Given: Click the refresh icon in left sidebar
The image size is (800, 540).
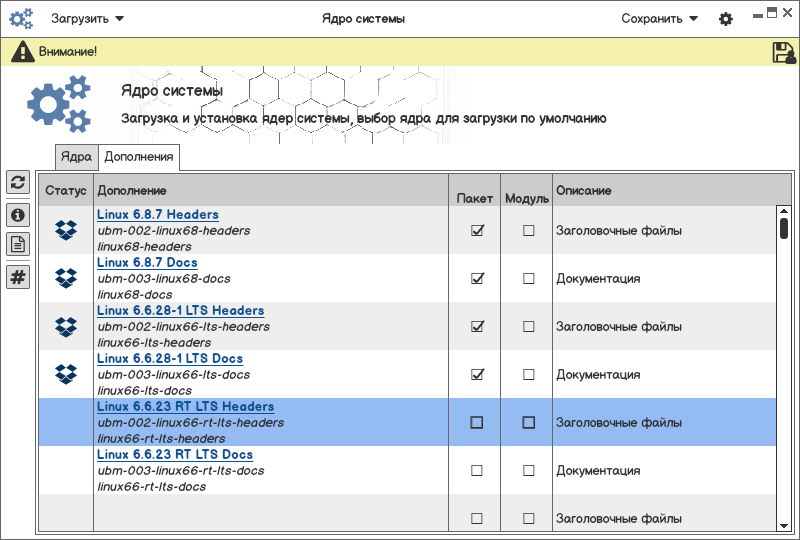Looking at the screenshot, I should point(17,181).
